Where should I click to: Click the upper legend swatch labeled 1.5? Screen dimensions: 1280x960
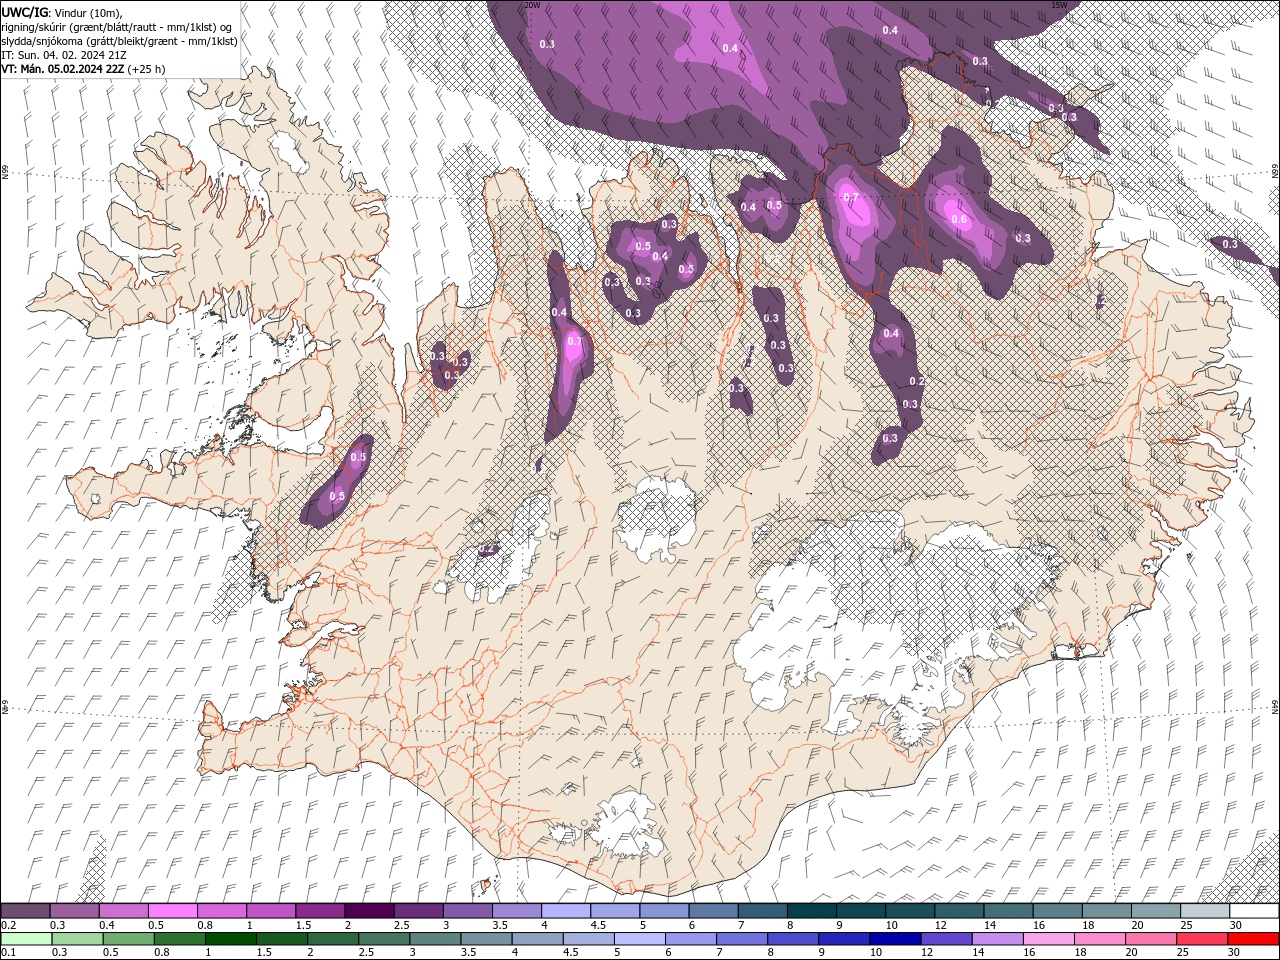coord(320,910)
